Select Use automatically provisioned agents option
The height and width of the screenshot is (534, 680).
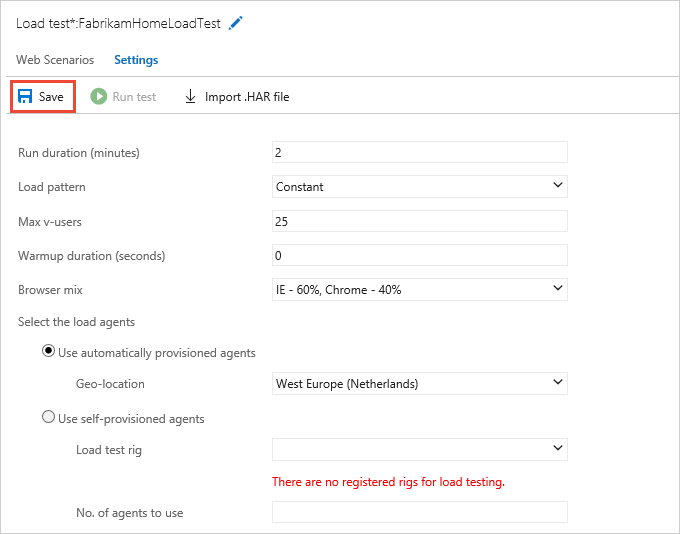(48, 352)
